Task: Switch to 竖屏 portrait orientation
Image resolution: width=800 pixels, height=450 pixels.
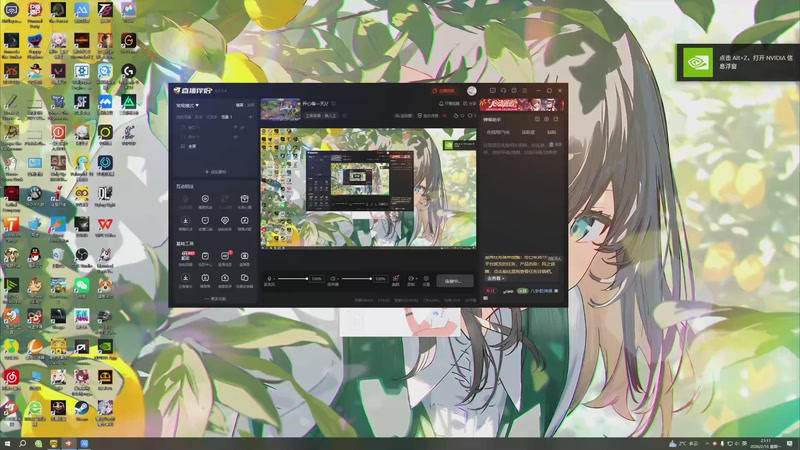Action: point(251,105)
